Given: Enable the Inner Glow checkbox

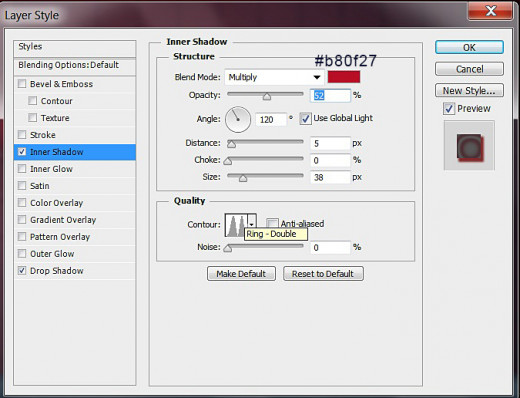Looking at the screenshot, I should (x=22, y=168).
